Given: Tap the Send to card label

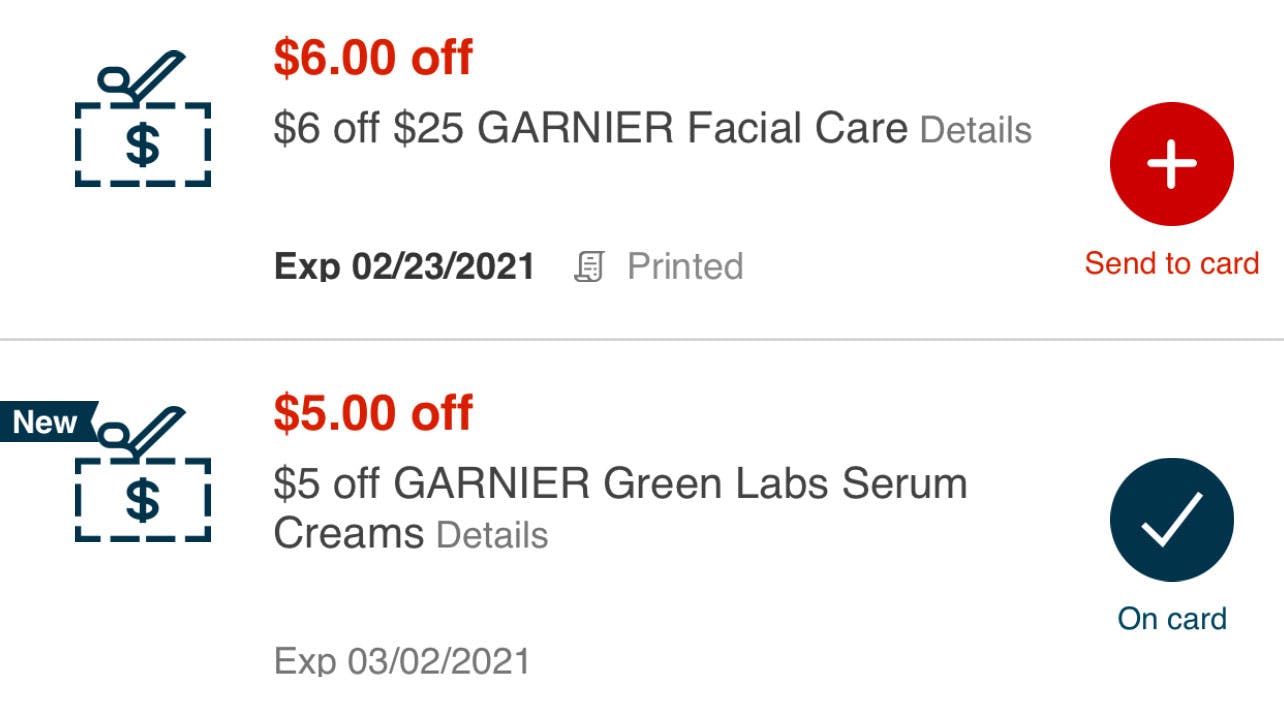Looking at the screenshot, I should pyautogui.click(x=1171, y=264).
